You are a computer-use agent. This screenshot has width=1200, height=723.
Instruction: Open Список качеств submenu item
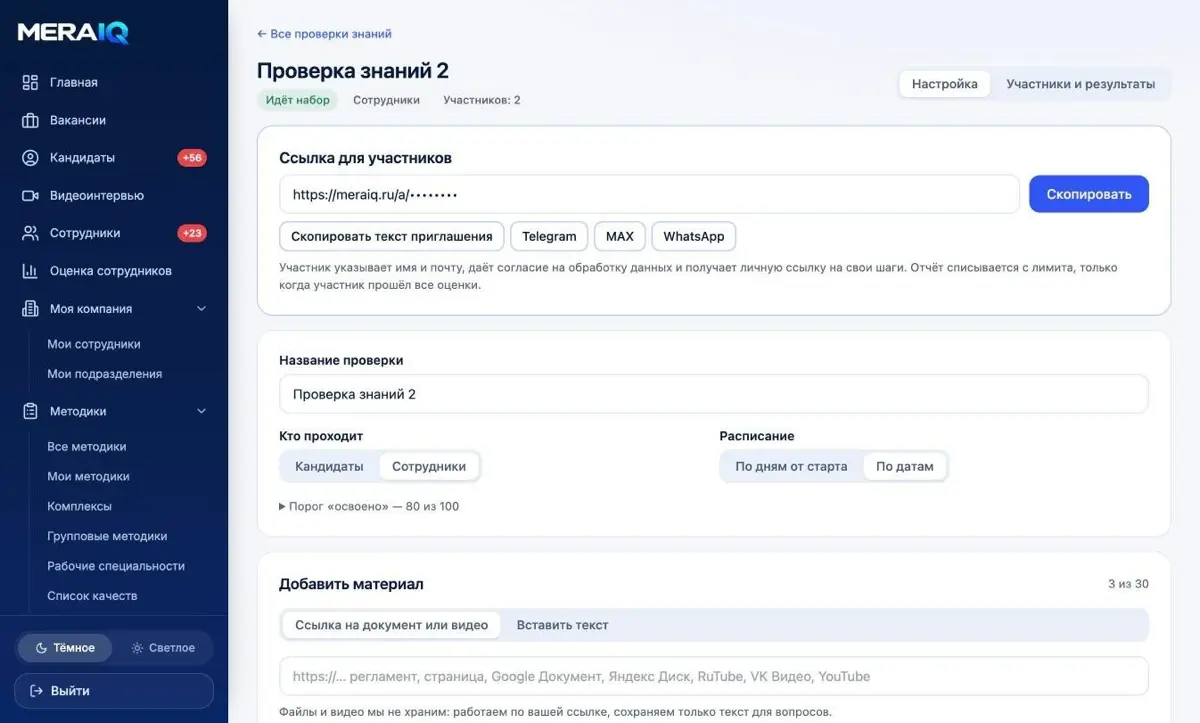(x=92, y=596)
